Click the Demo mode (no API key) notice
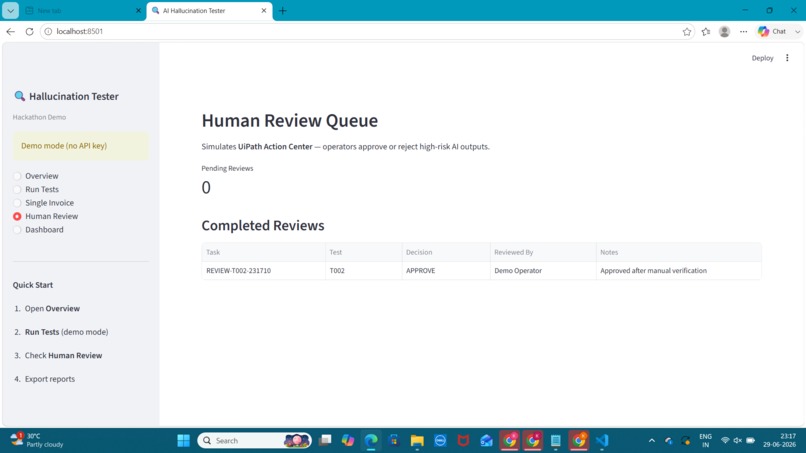The width and height of the screenshot is (806, 453). 81,146
